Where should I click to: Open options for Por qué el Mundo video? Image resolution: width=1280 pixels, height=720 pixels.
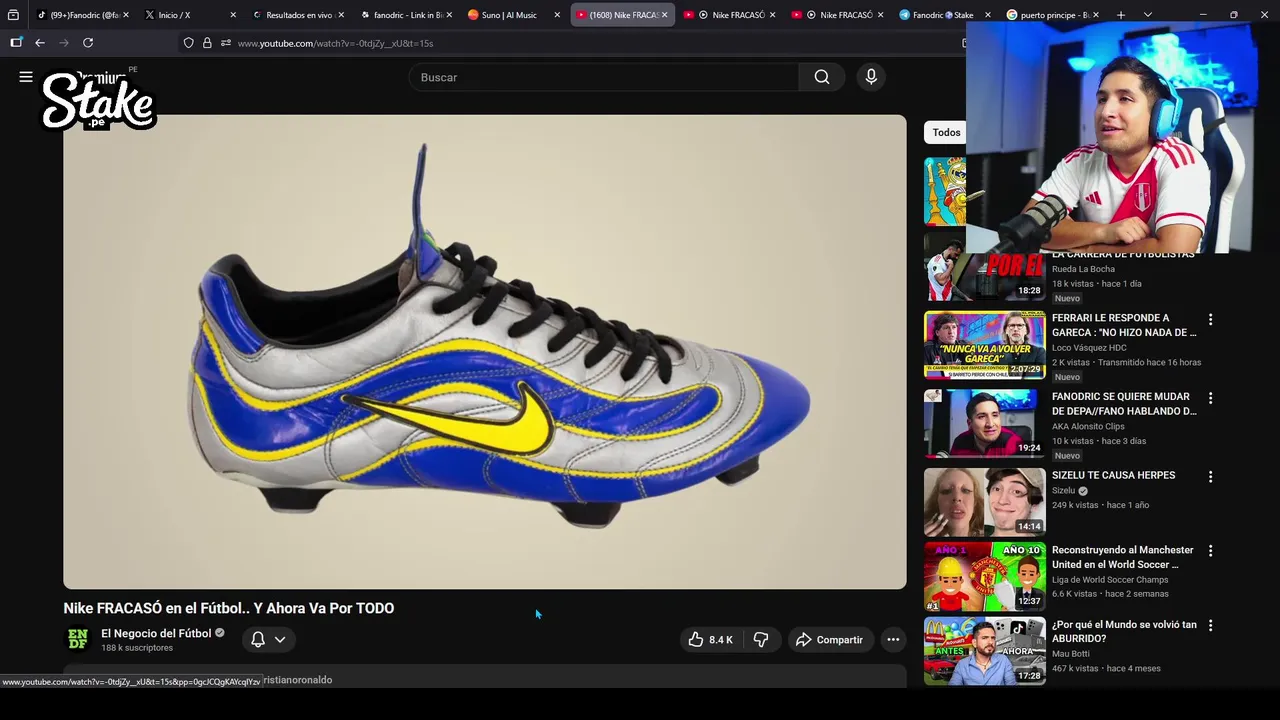pyautogui.click(x=1210, y=626)
